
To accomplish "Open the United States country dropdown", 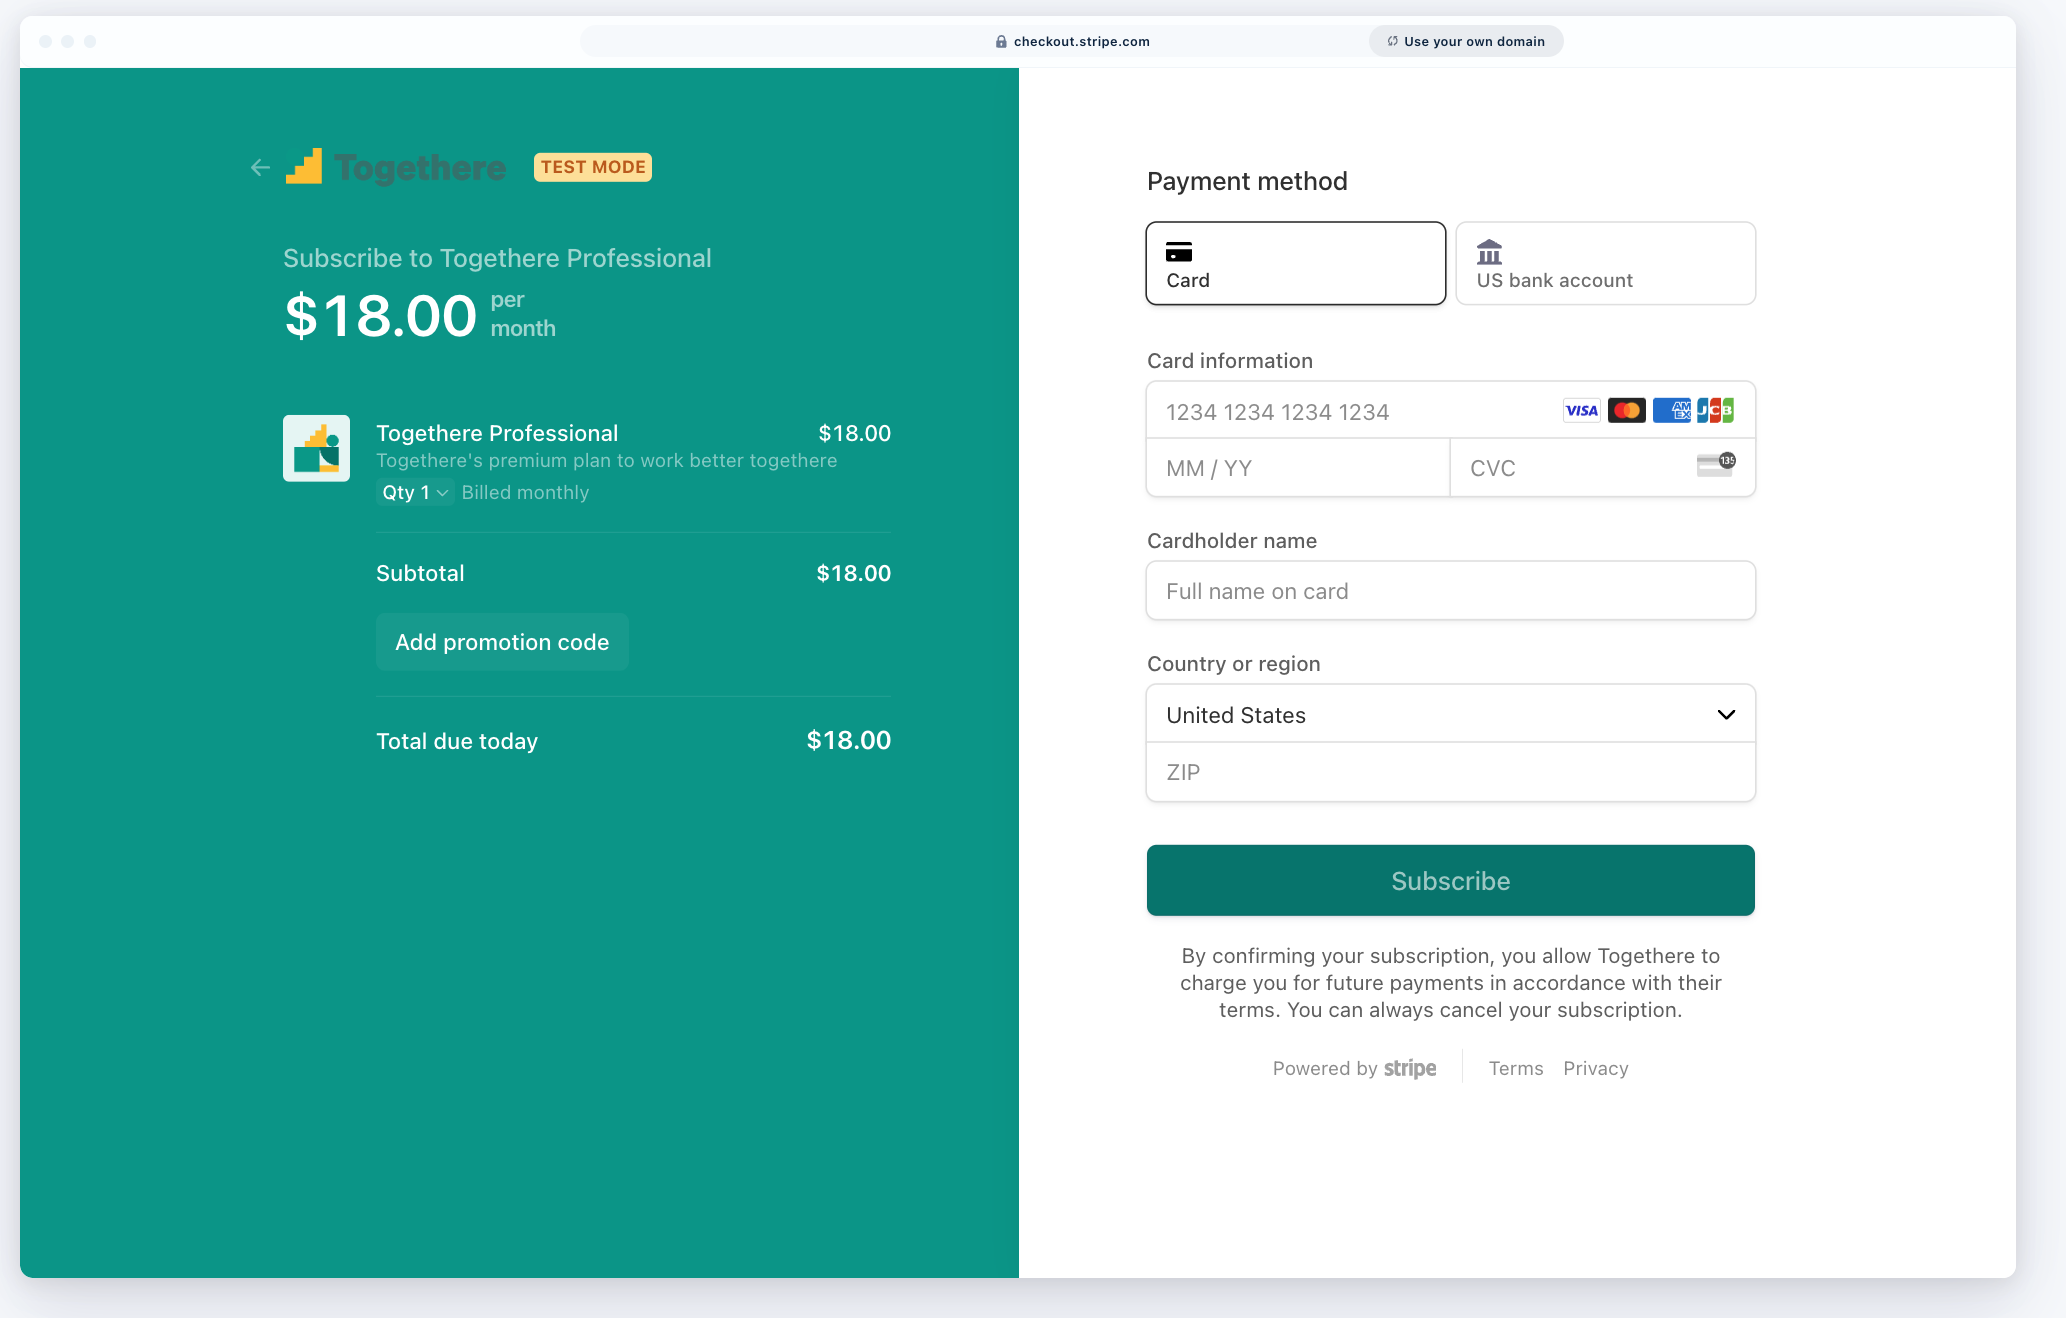I will [x=1451, y=714].
